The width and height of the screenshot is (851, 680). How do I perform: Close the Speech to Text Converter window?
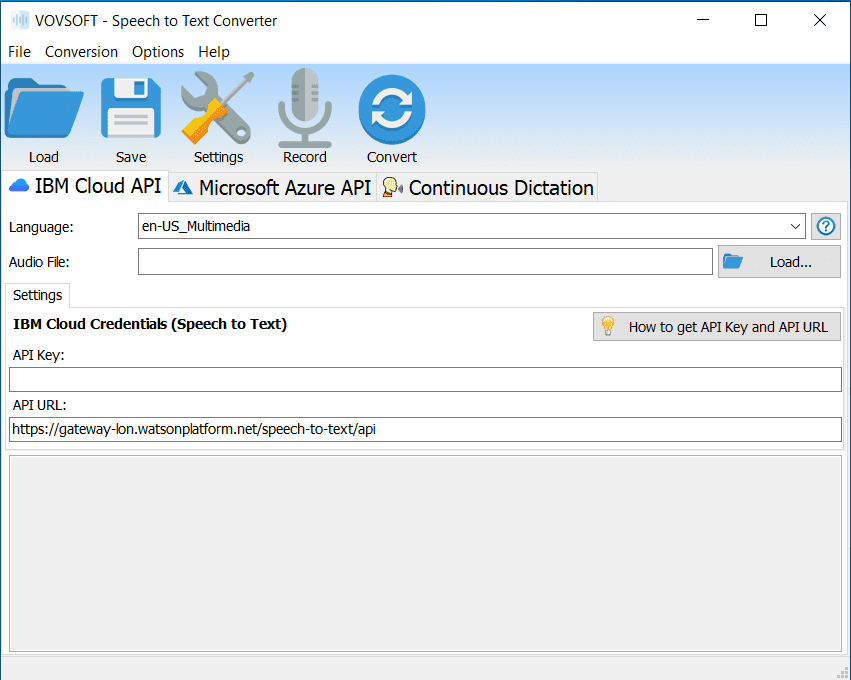[x=820, y=20]
